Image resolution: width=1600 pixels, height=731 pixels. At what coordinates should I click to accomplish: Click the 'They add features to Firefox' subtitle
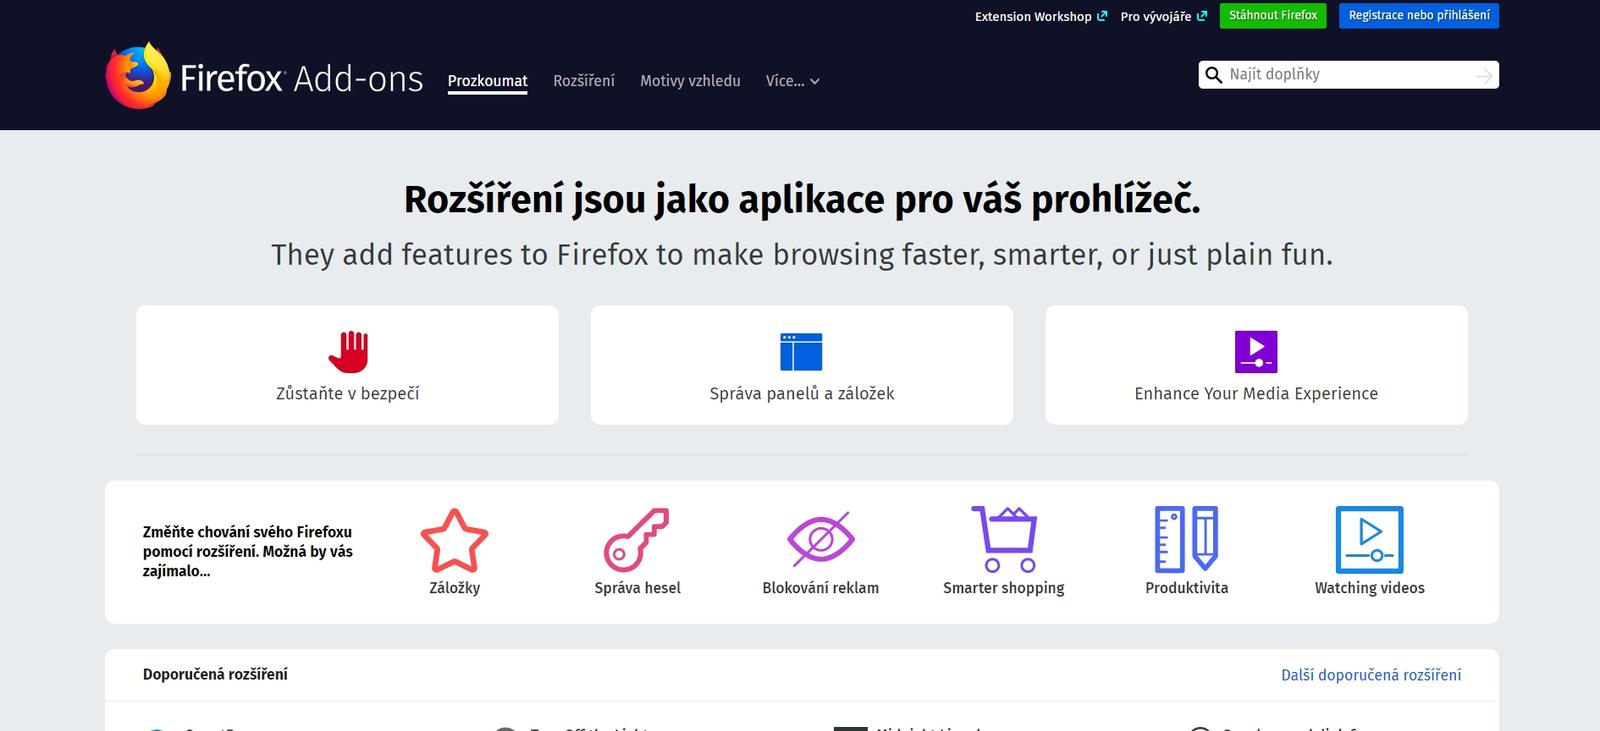(x=802, y=255)
